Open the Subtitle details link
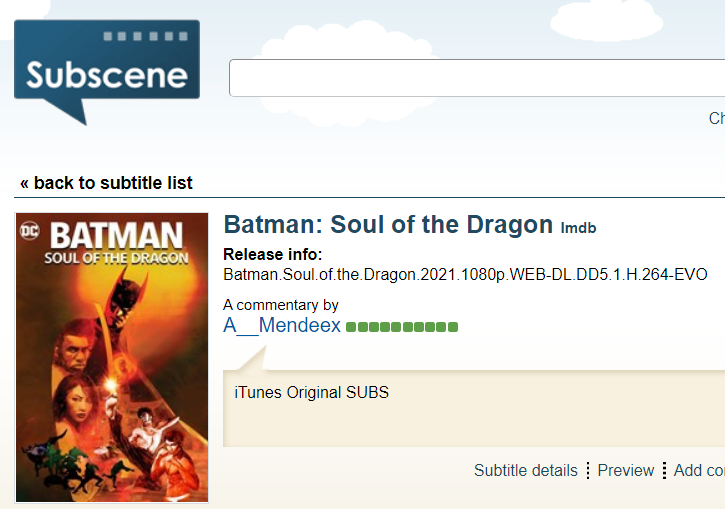Viewport: 725px width, 509px height. coord(526,470)
